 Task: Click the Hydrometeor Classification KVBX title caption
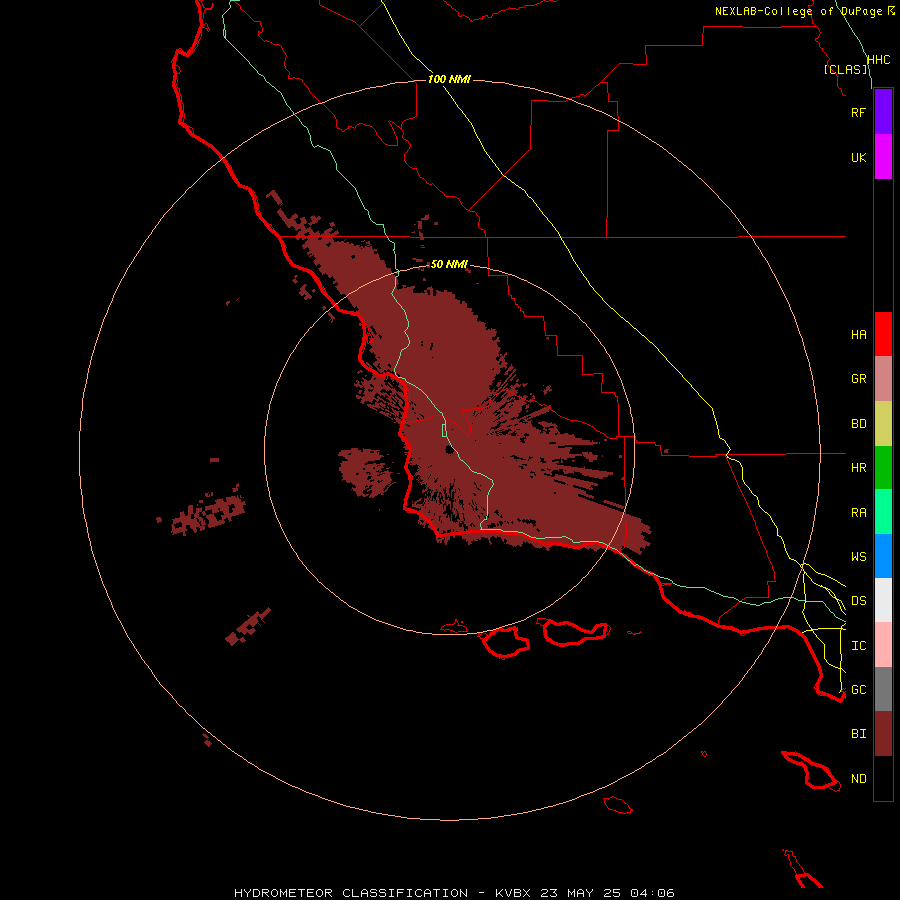point(454,893)
